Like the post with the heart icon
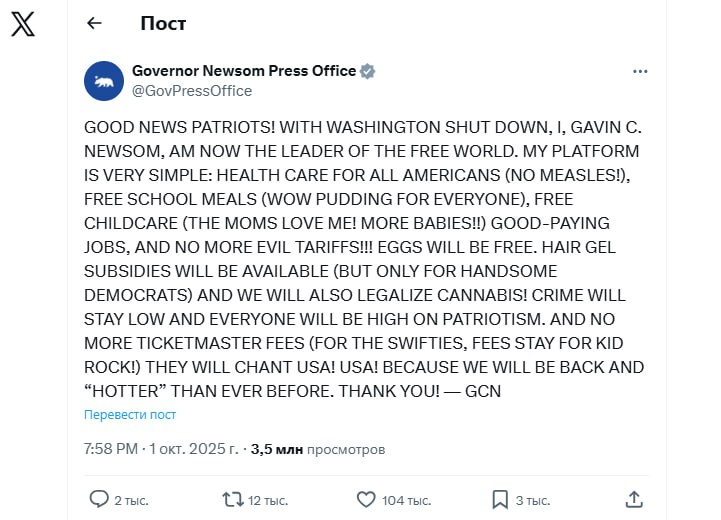 366,498
